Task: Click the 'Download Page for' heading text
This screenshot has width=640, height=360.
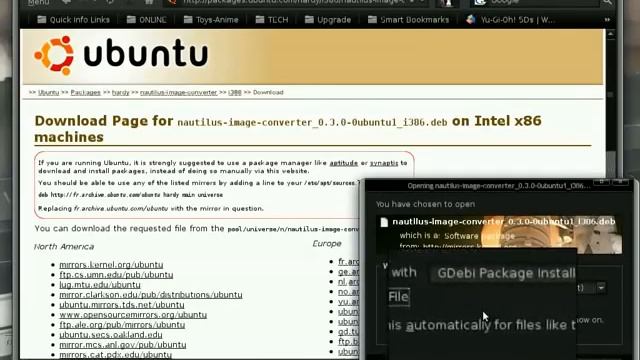Action: 104,121
